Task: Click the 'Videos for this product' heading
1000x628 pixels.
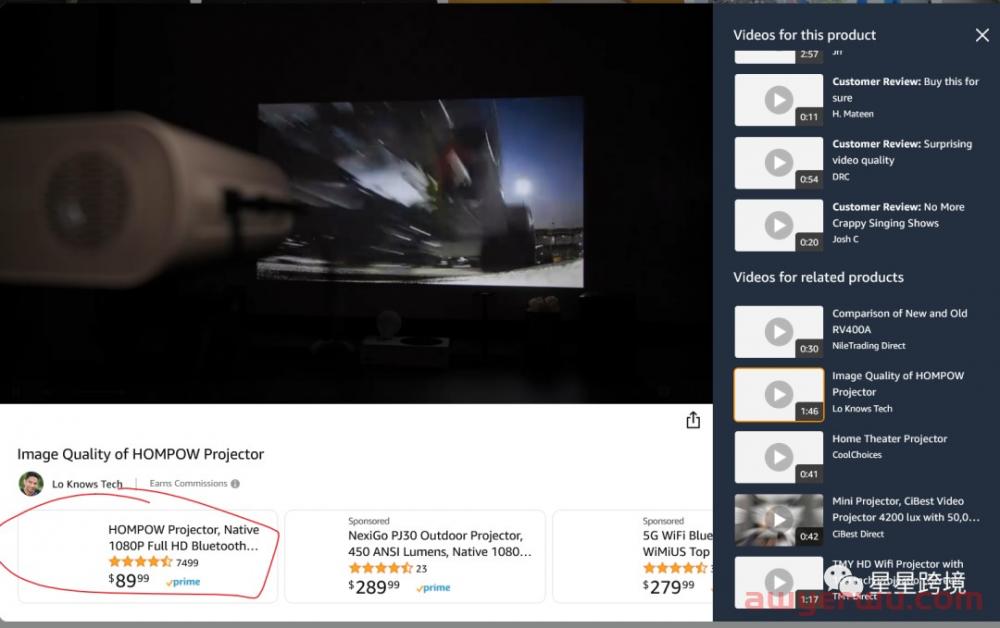Action: [804, 35]
